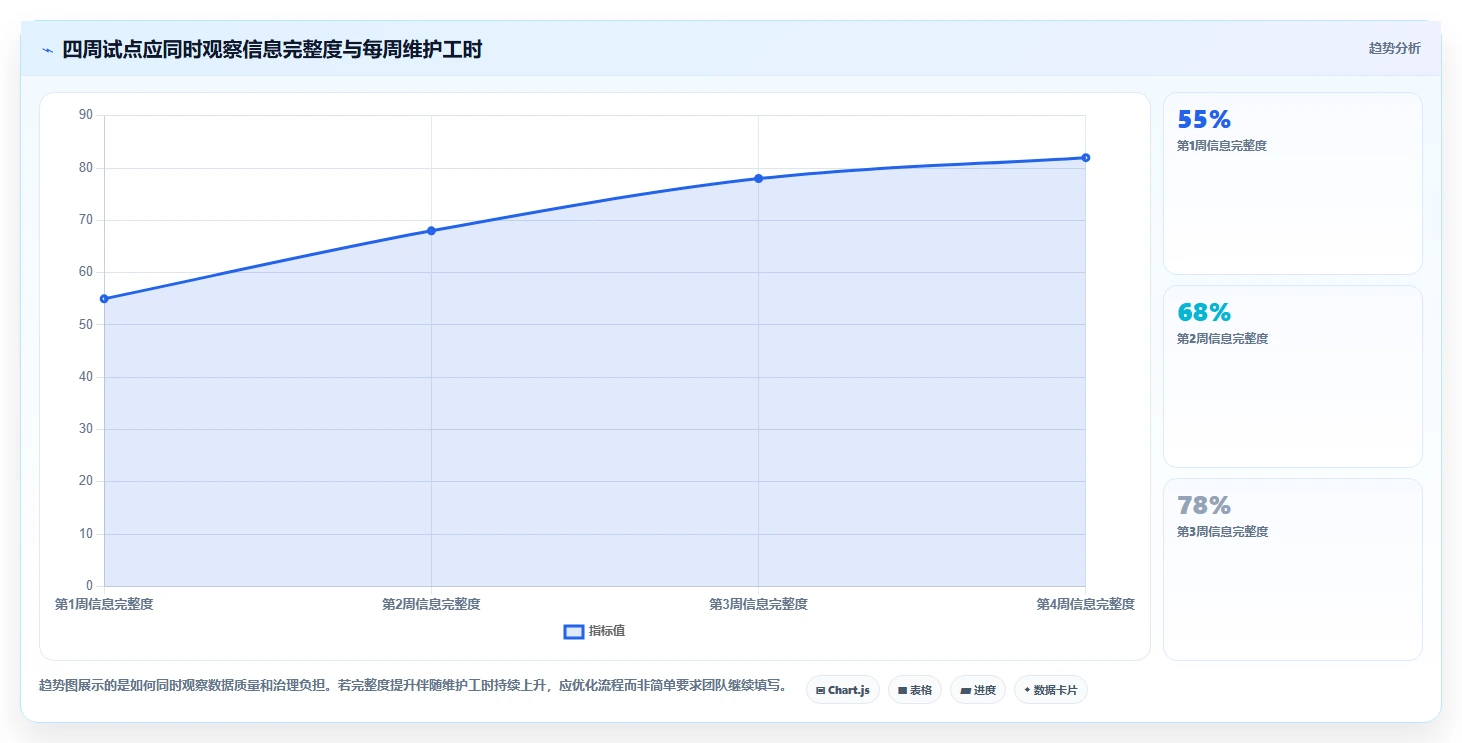1462x743 pixels.
Task: Select the Chart.js tag
Action: point(843,690)
